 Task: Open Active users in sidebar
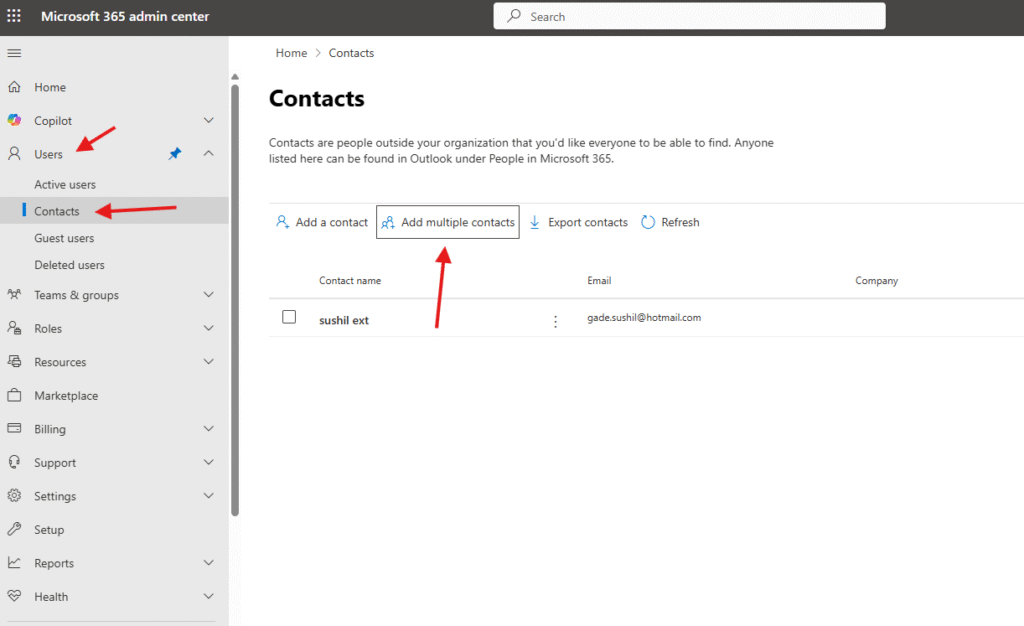click(65, 185)
